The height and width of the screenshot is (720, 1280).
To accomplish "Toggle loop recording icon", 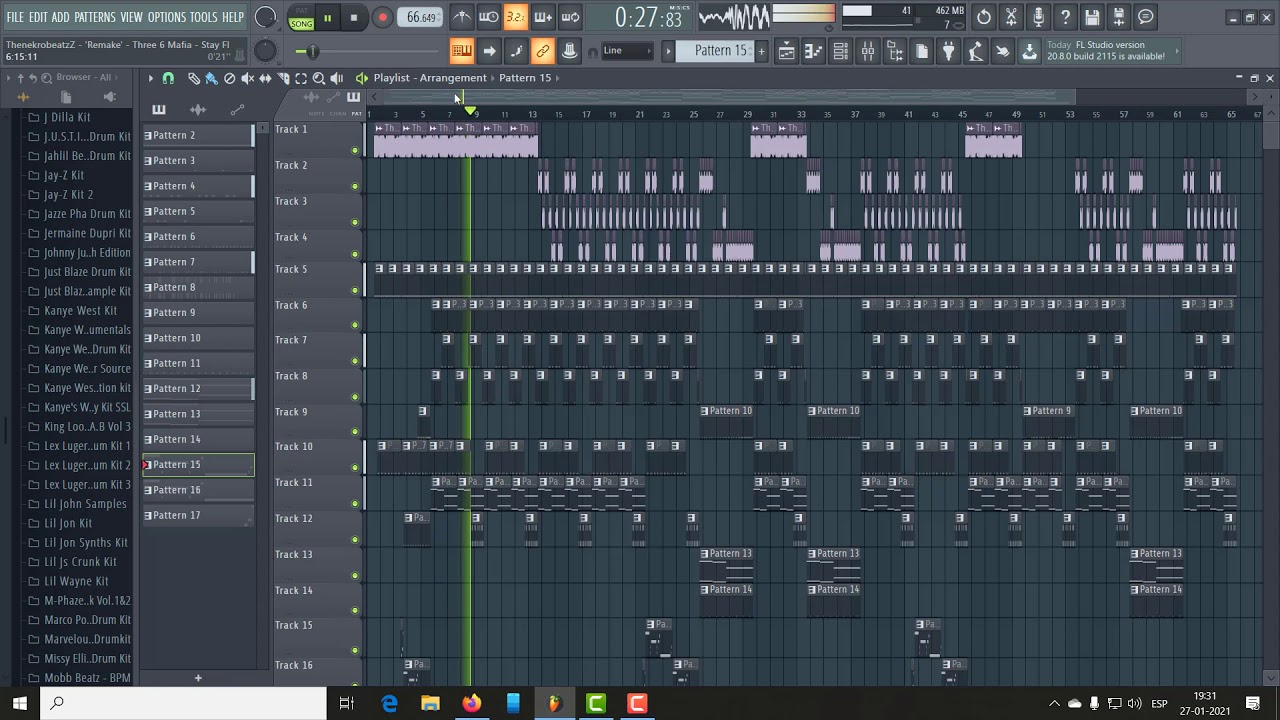I will coord(570,17).
